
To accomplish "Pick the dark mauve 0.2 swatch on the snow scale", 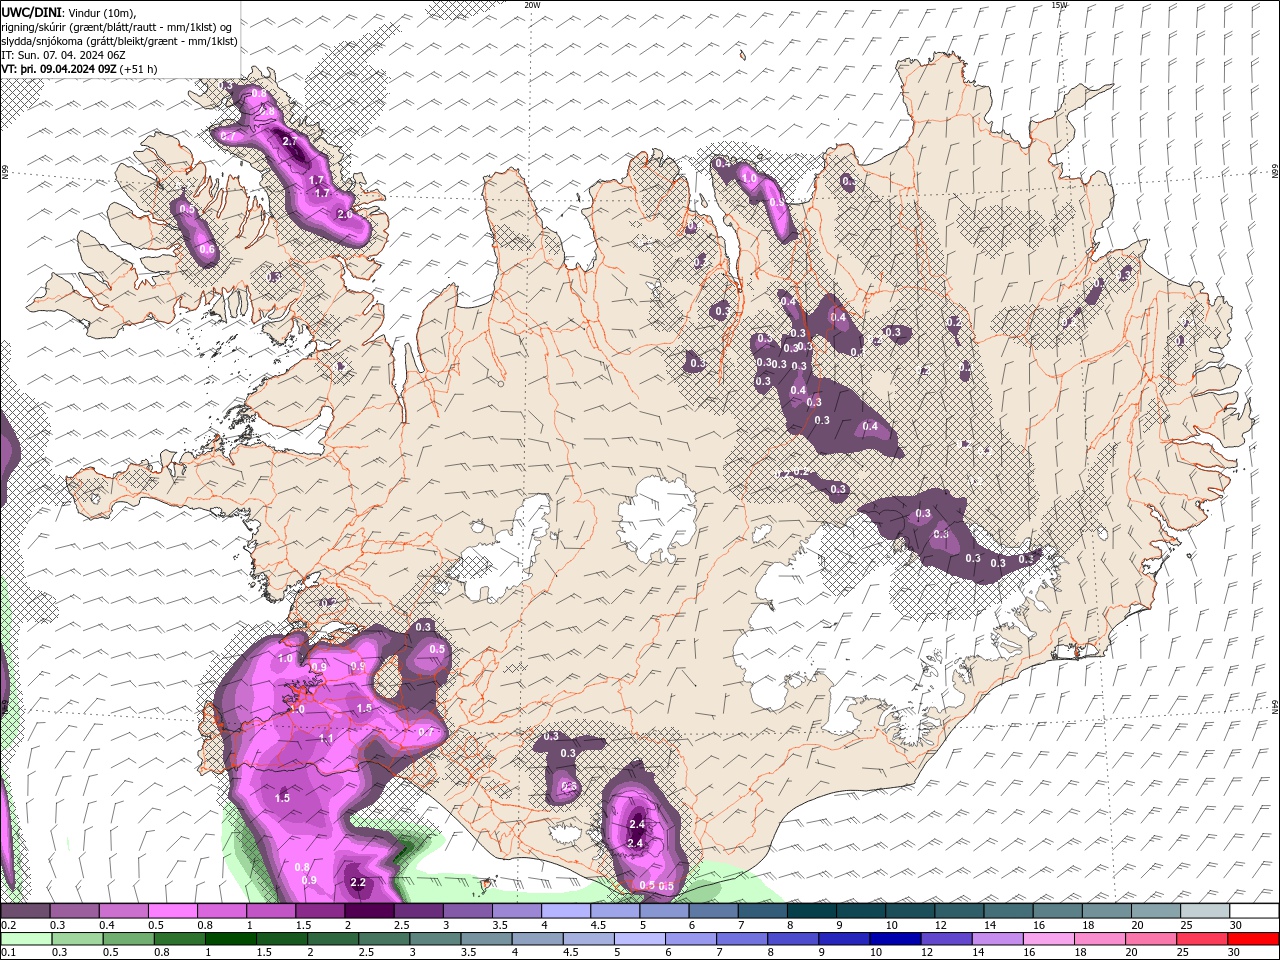I will pos(25,911).
